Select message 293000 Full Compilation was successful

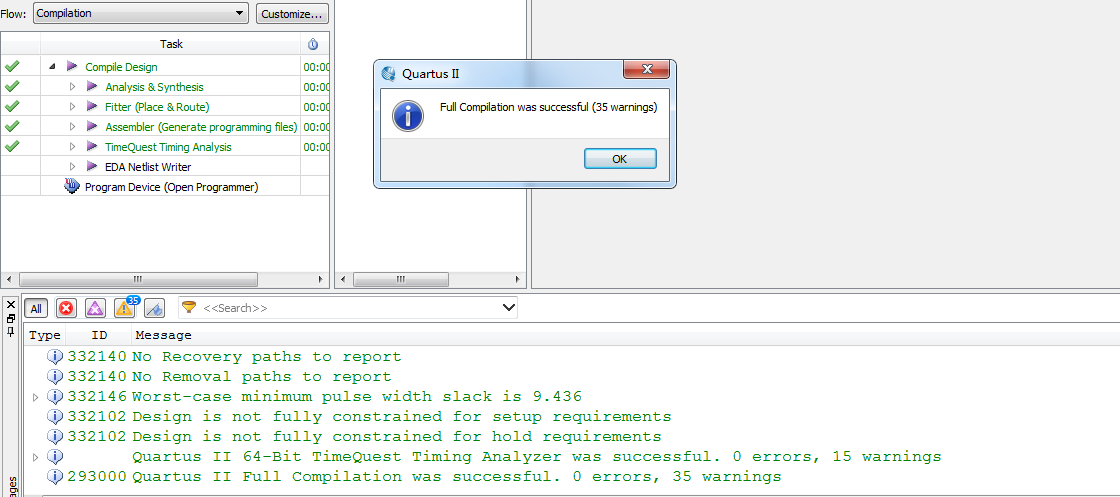456,476
